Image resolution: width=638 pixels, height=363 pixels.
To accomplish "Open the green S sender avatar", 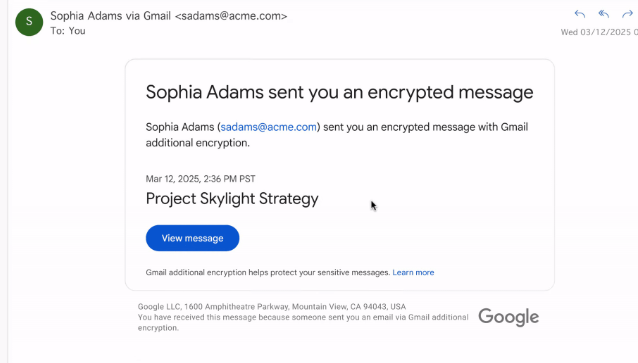I will click(x=29, y=22).
